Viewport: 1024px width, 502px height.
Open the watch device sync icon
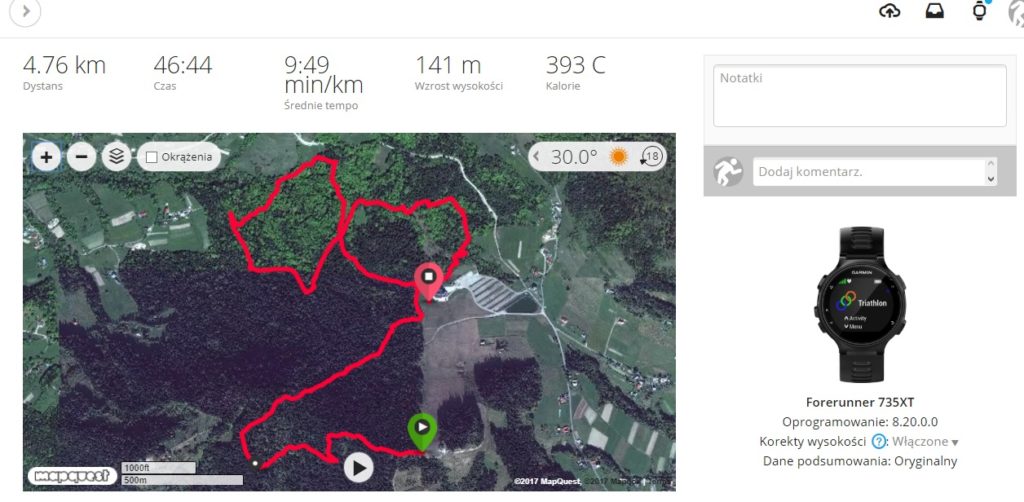(979, 10)
